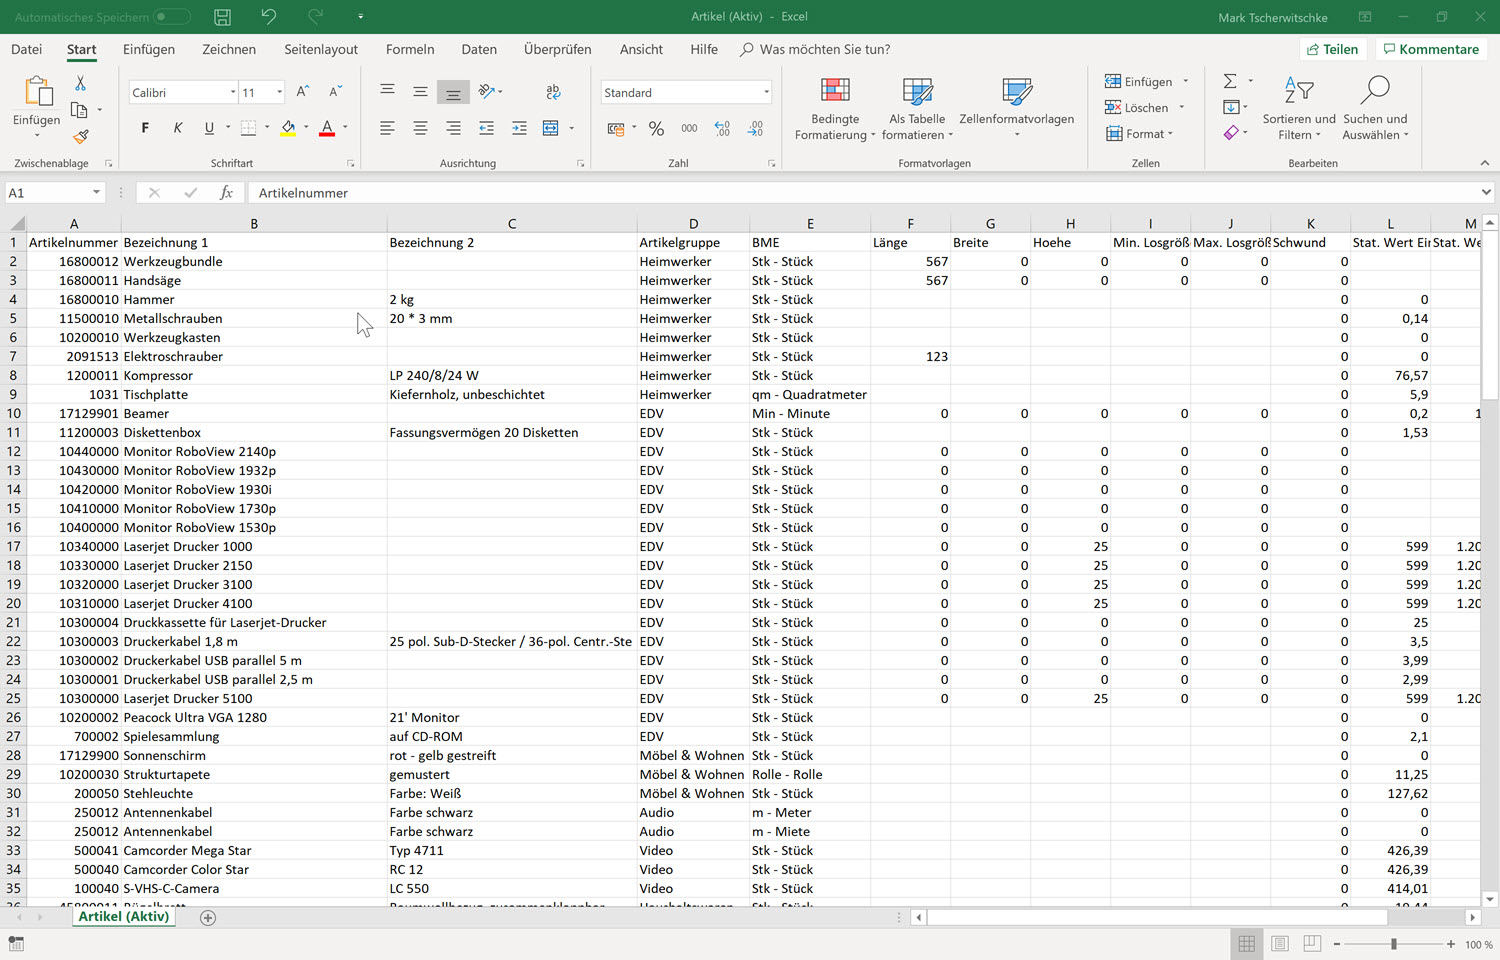
Task: Open the Name Box dropdown arrow
Action: tap(96, 193)
